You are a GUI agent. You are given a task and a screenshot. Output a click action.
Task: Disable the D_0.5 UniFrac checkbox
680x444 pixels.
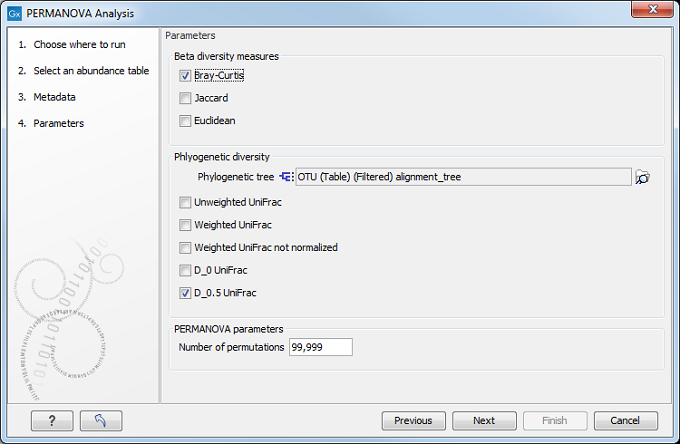coord(185,294)
